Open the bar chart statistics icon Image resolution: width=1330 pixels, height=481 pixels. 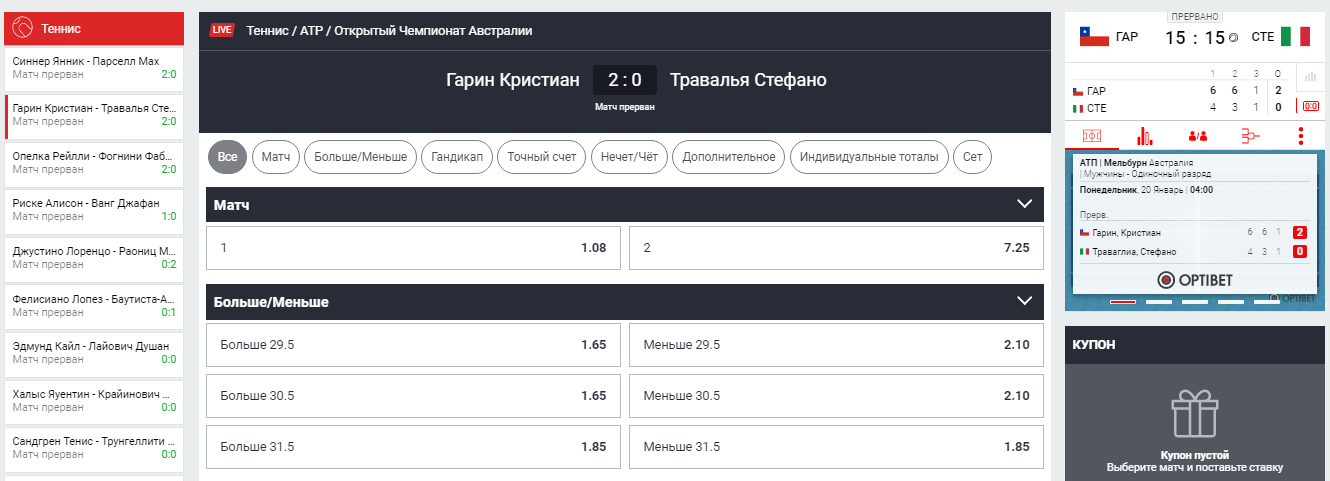tap(1146, 136)
